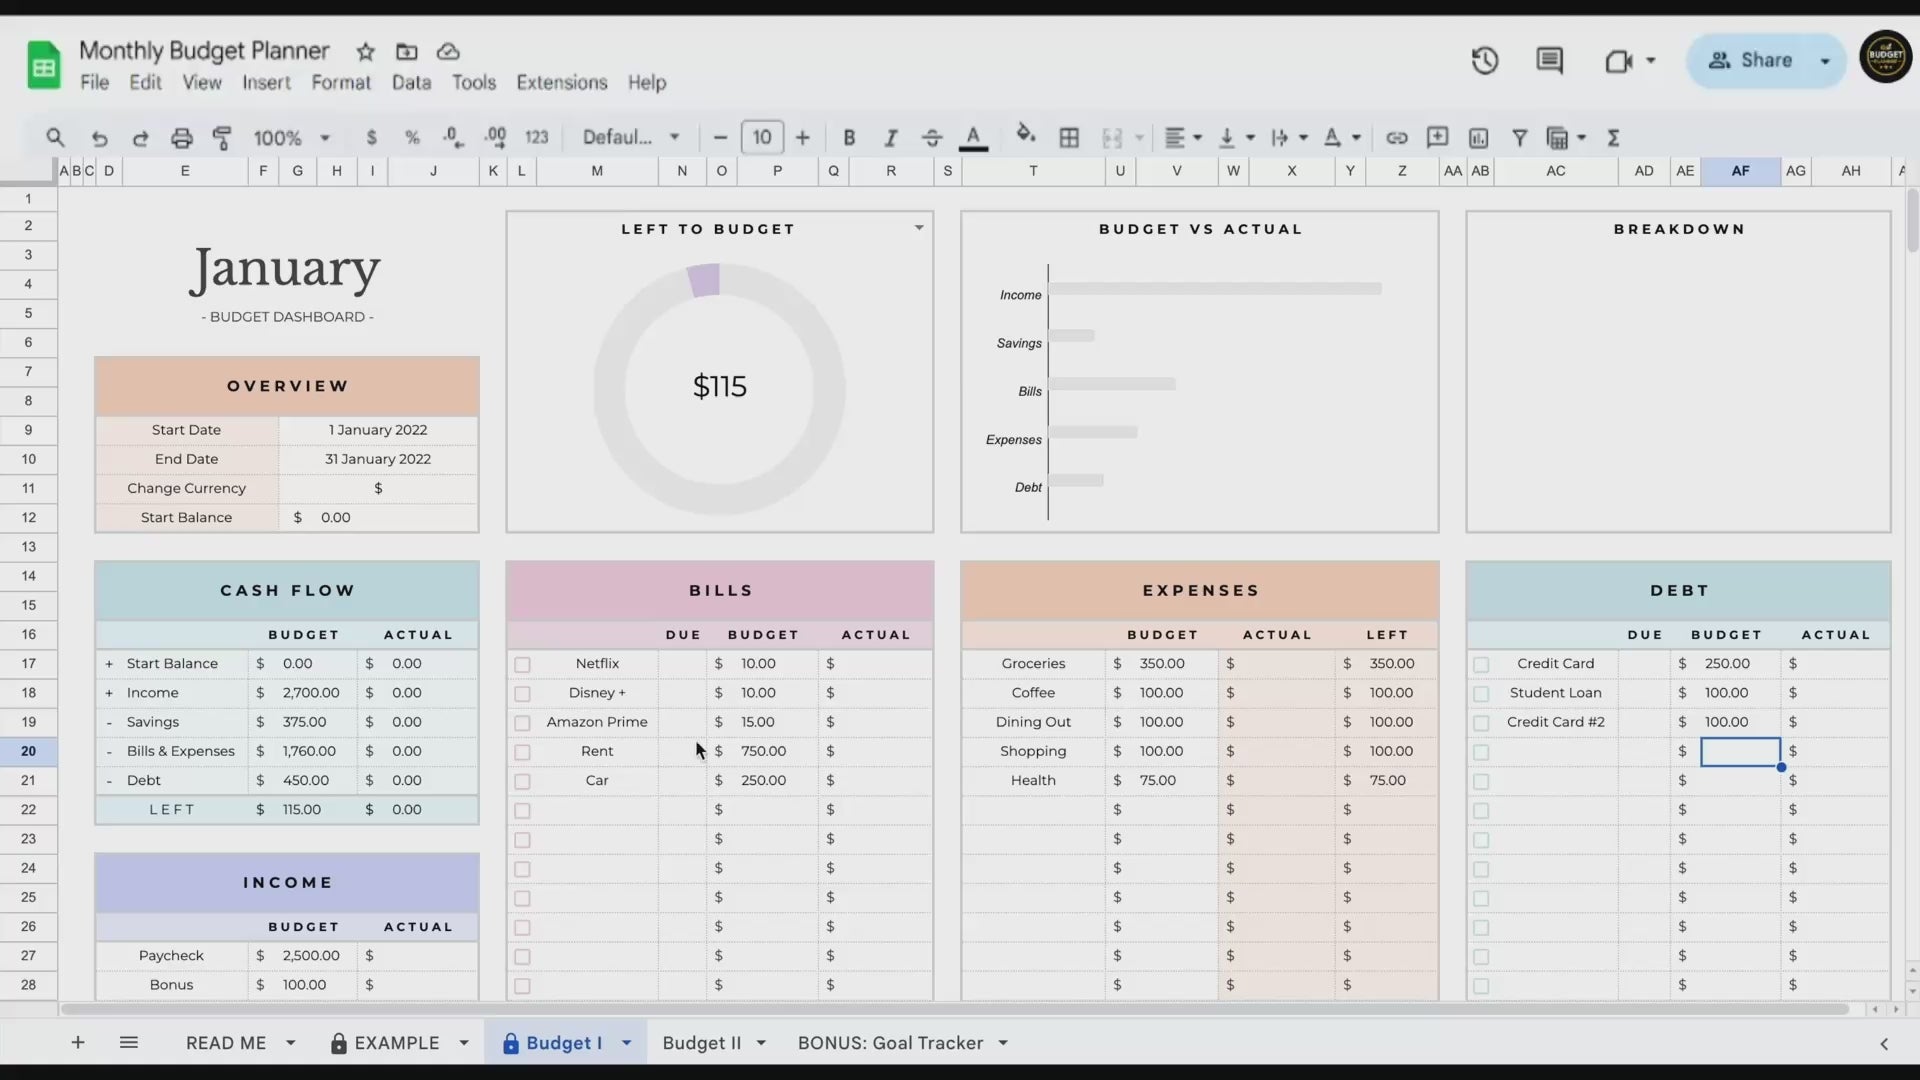1920x1080 pixels.
Task: Insert link using chain icon
Action: pos(1396,138)
